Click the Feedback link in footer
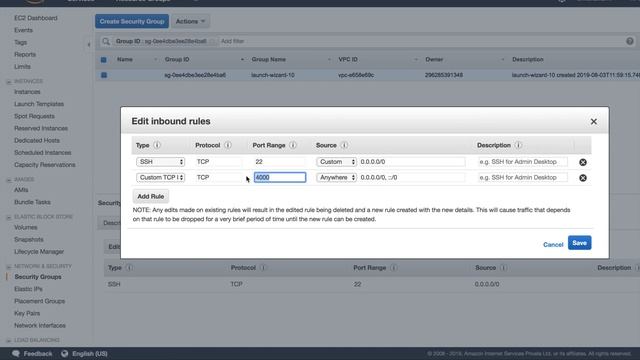 coord(38,353)
